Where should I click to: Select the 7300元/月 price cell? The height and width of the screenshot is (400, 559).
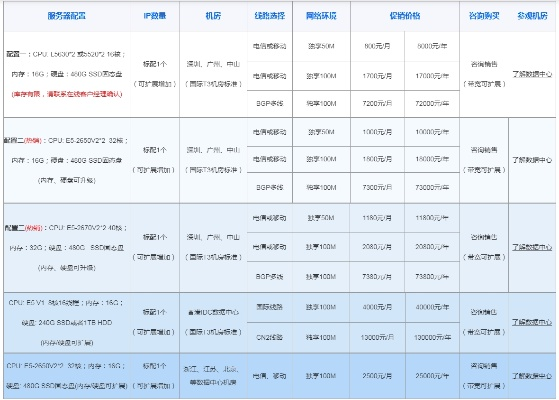377,187
